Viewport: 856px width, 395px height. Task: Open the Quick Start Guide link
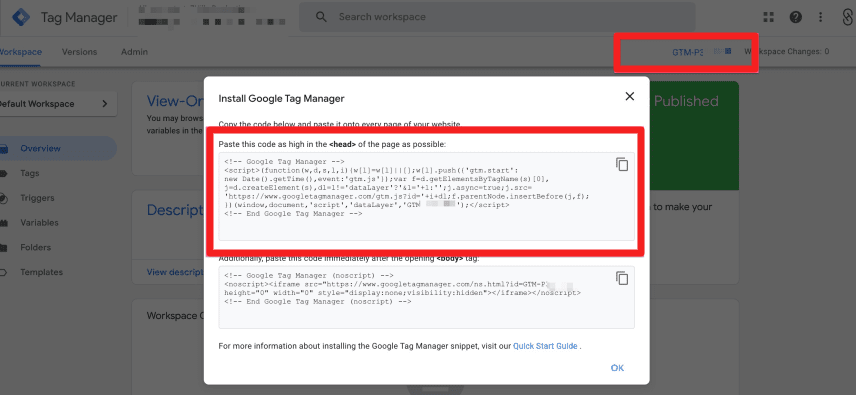[x=545, y=346]
